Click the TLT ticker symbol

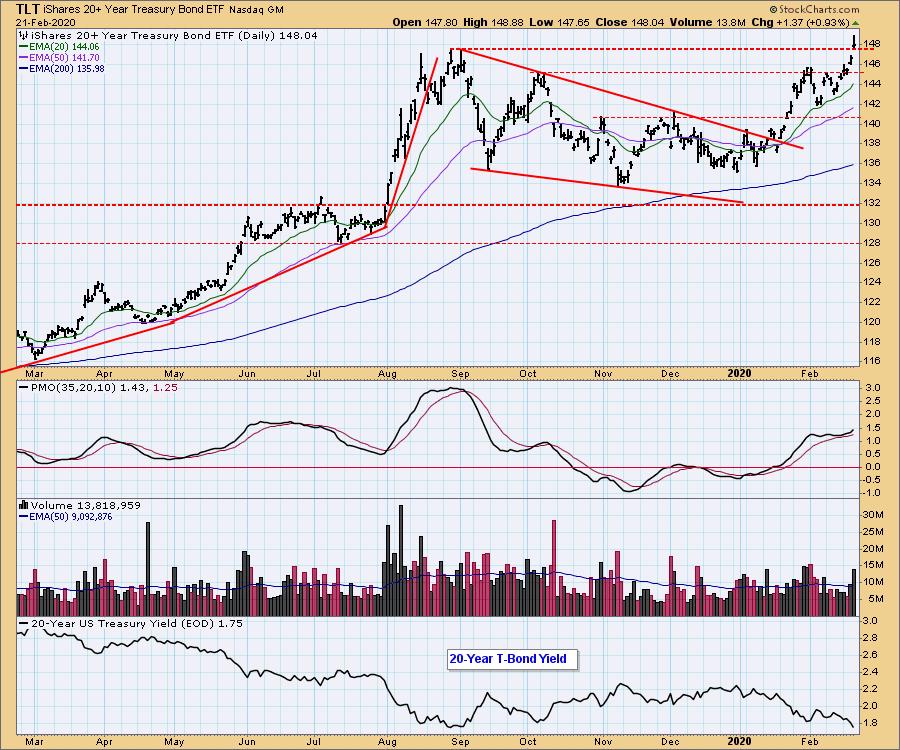[29, 10]
